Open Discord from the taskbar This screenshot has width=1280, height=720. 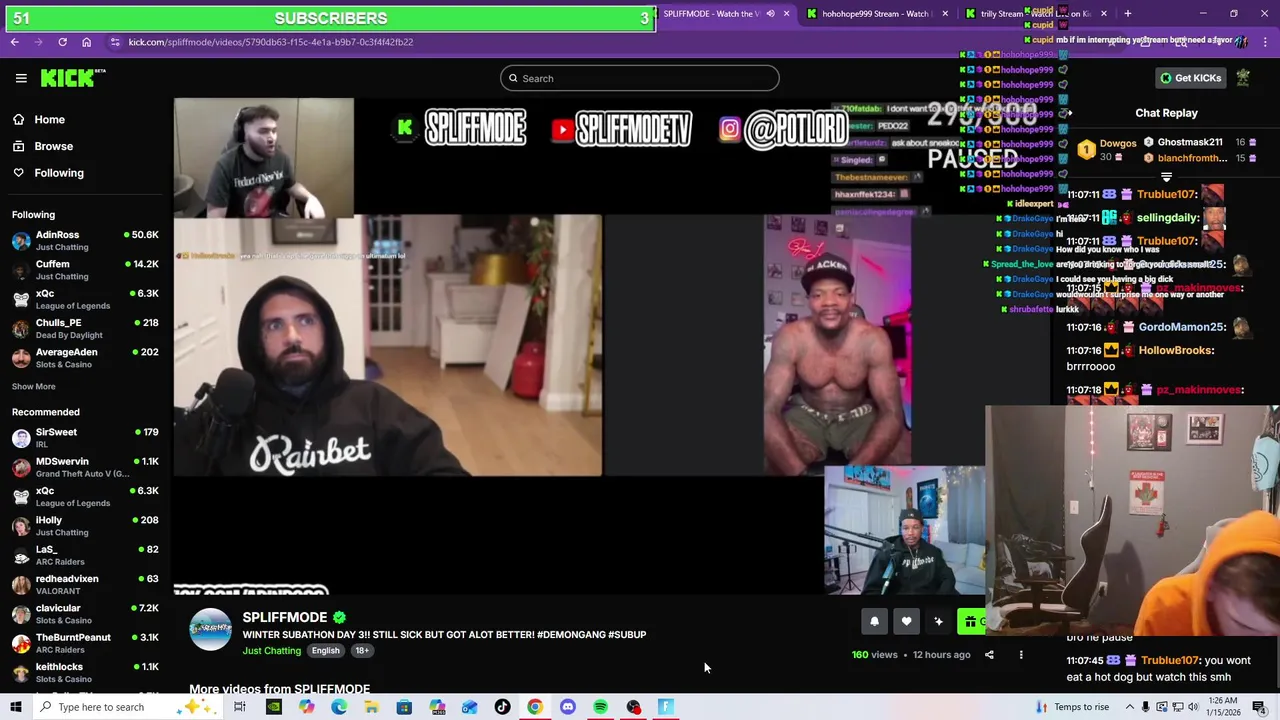click(x=568, y=707)
